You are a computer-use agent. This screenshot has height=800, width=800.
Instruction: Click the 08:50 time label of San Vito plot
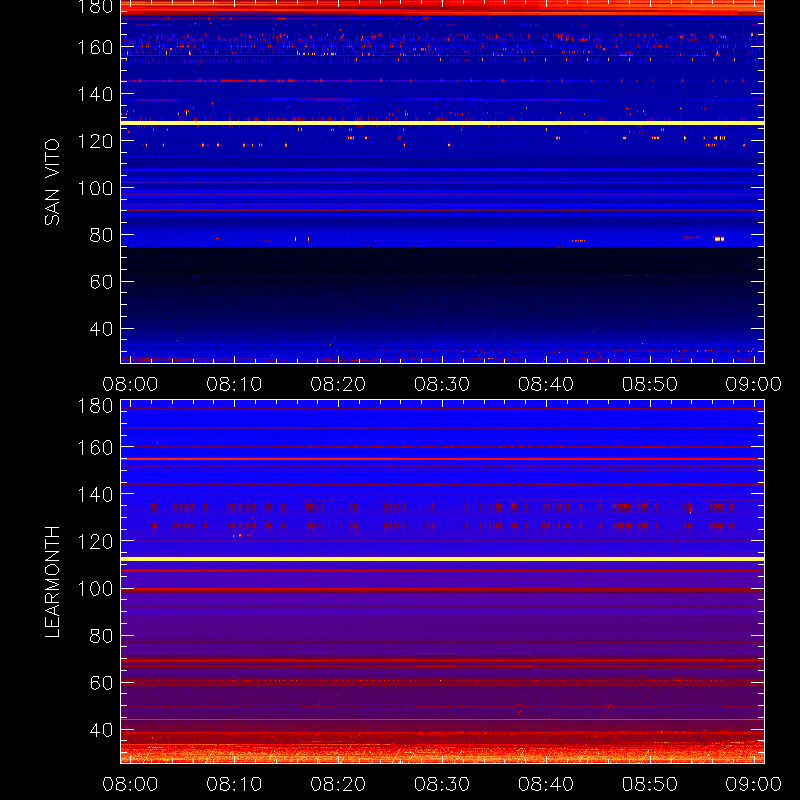pyautogui.click(x=650, y=384)
